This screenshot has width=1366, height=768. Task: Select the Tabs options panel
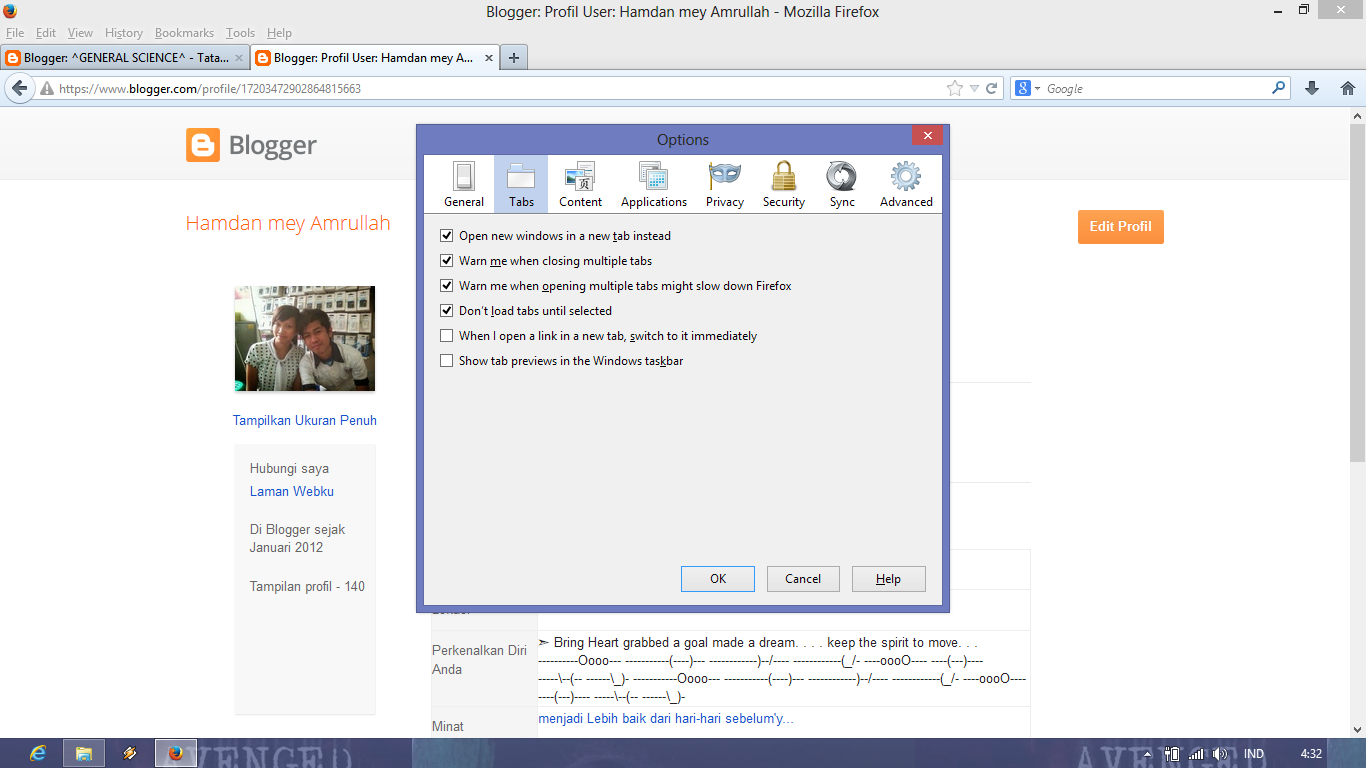[x=521, y=184]
